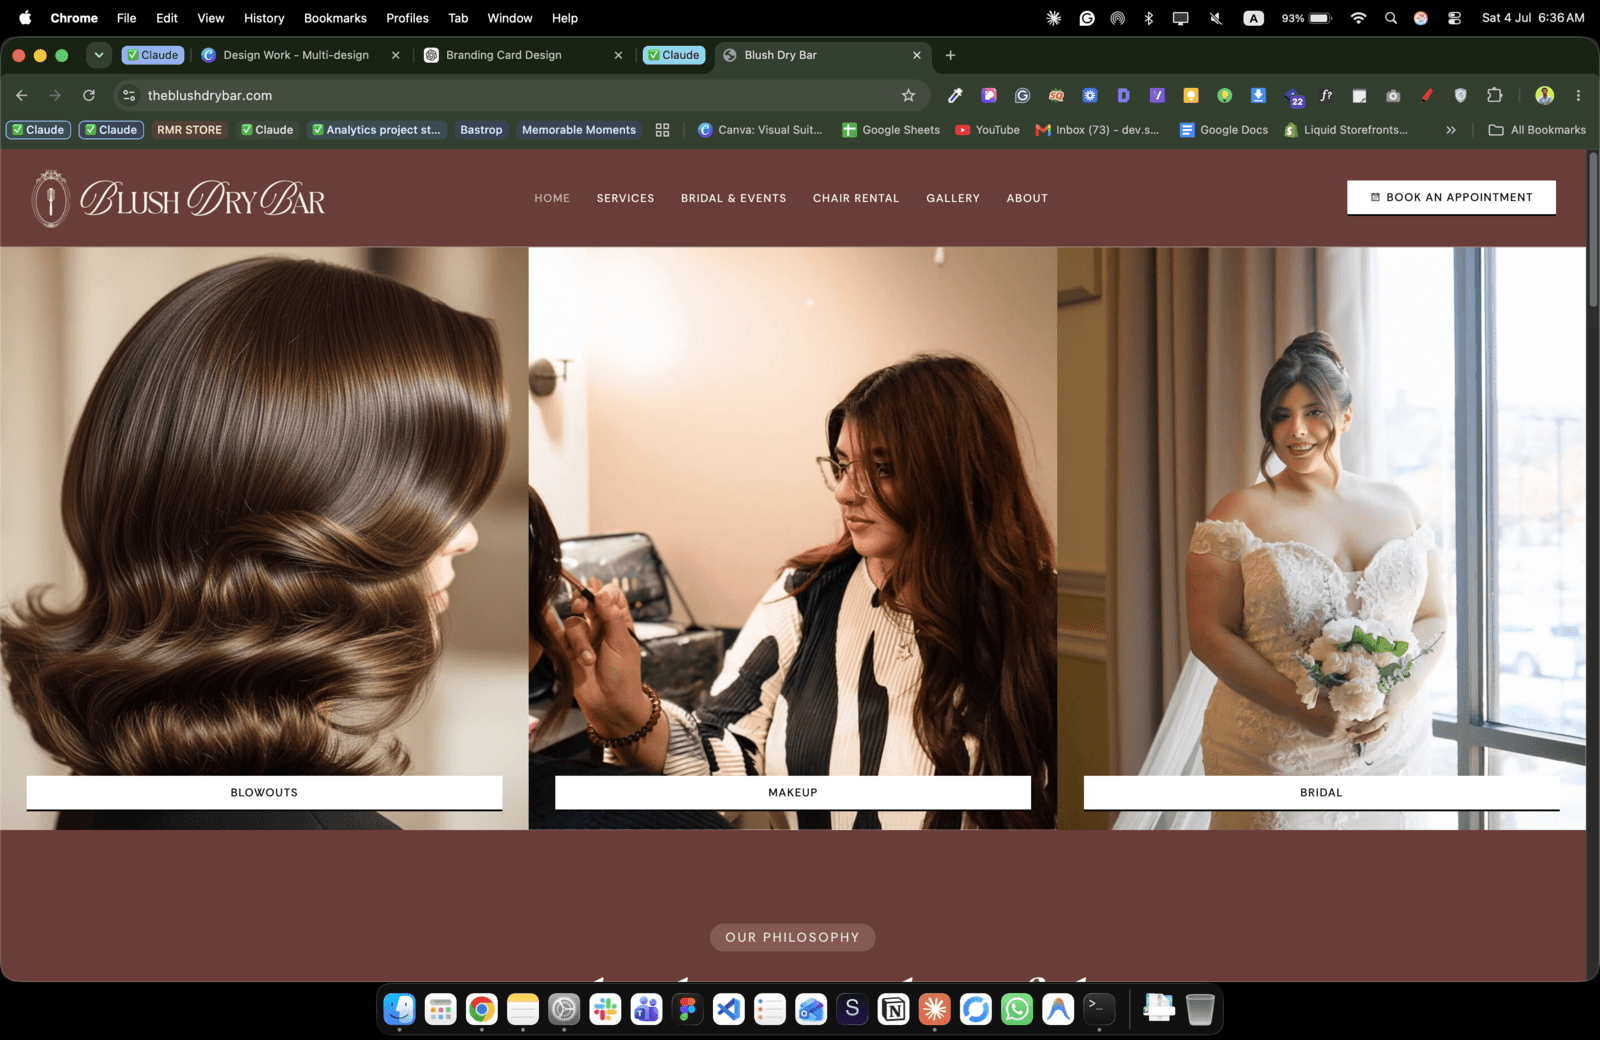Open the Extensions puzzle-piece menu
This screenshot has height=1040, width=1600.
tap(1495, 95)
